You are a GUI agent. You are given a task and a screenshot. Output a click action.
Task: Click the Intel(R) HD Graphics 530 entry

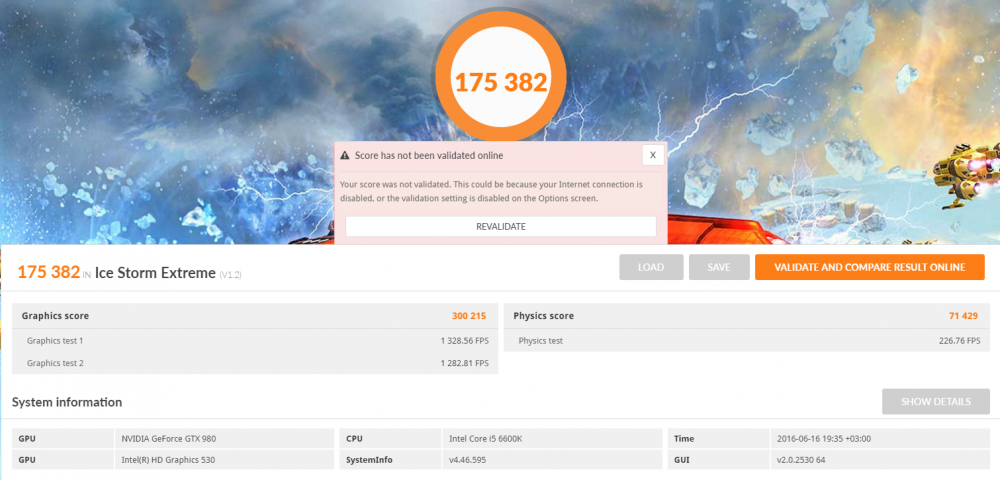click(166, 460)
